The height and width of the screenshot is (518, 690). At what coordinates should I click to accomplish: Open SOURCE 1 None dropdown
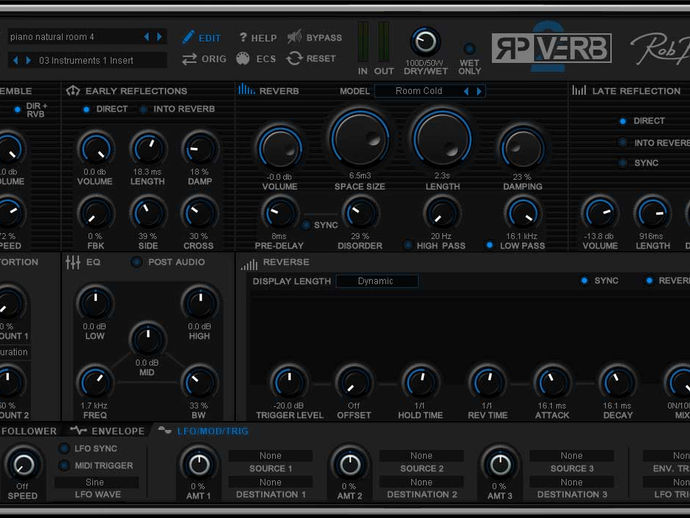[x=270, y=456]
